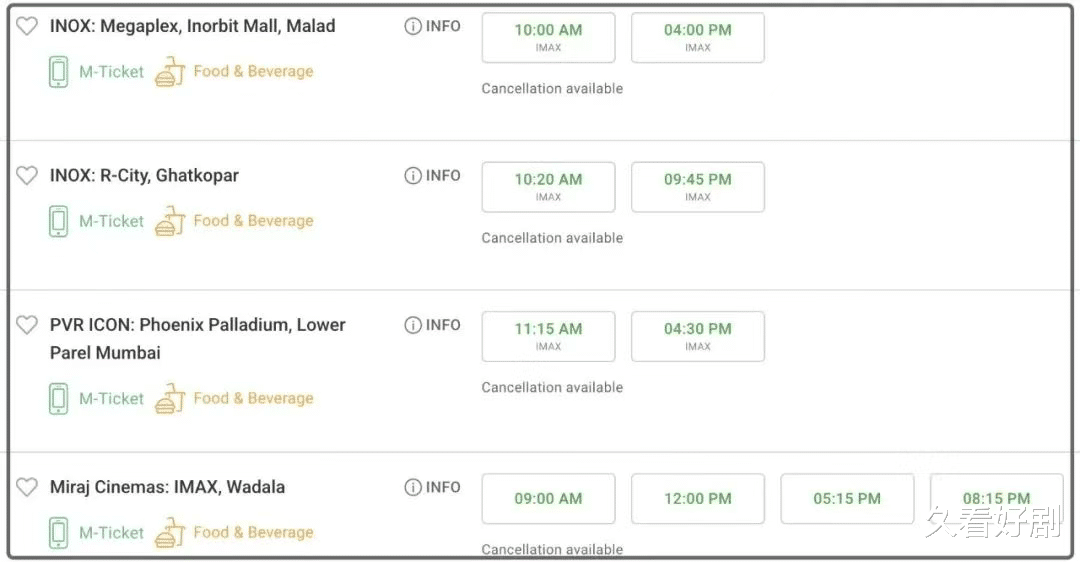Select 09:45 PM IMAX showtime at Ghatkopar
The width and height of the screenshot is (1080, 562).
[x=698, y=187]
